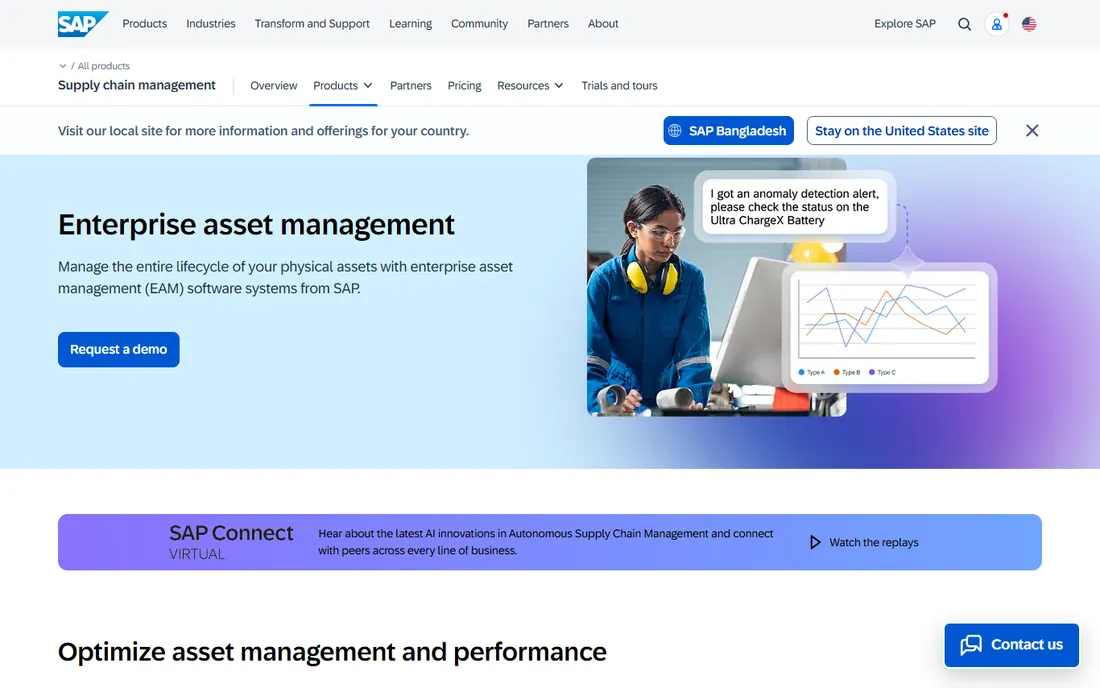
Task: Open the Community menu
Action: click(479, 24)
